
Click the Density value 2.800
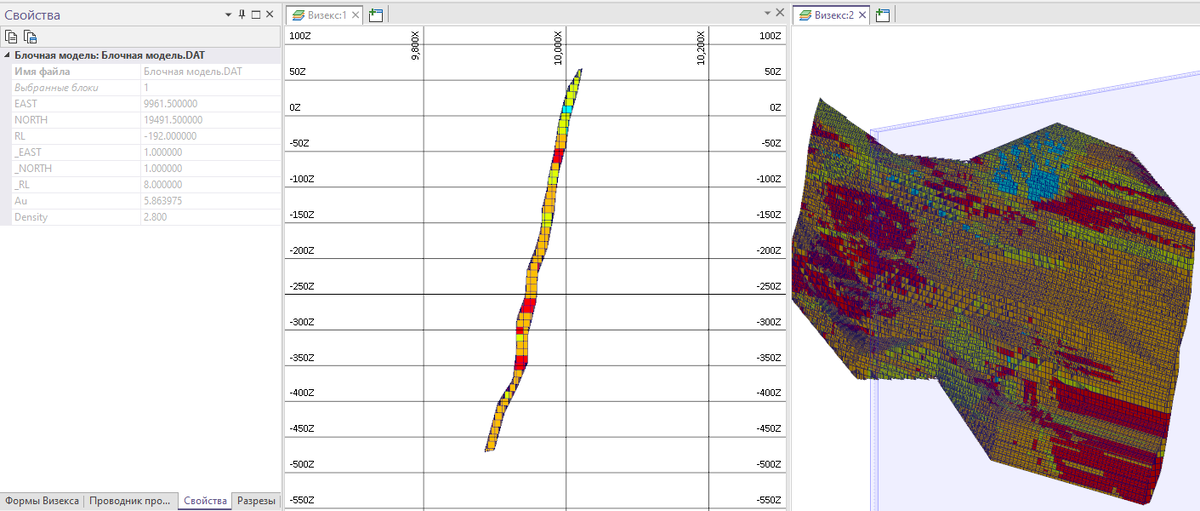(x=156, y=217)
